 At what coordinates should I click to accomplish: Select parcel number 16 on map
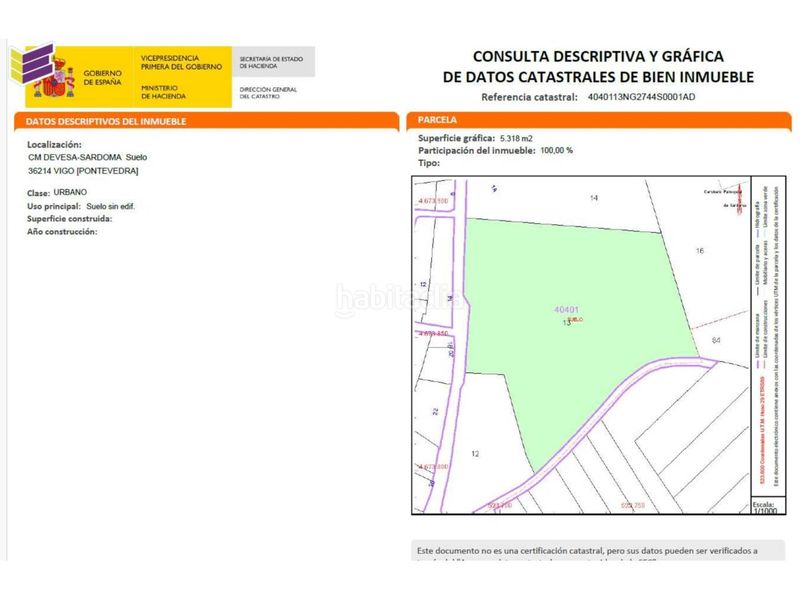point(699,251)
